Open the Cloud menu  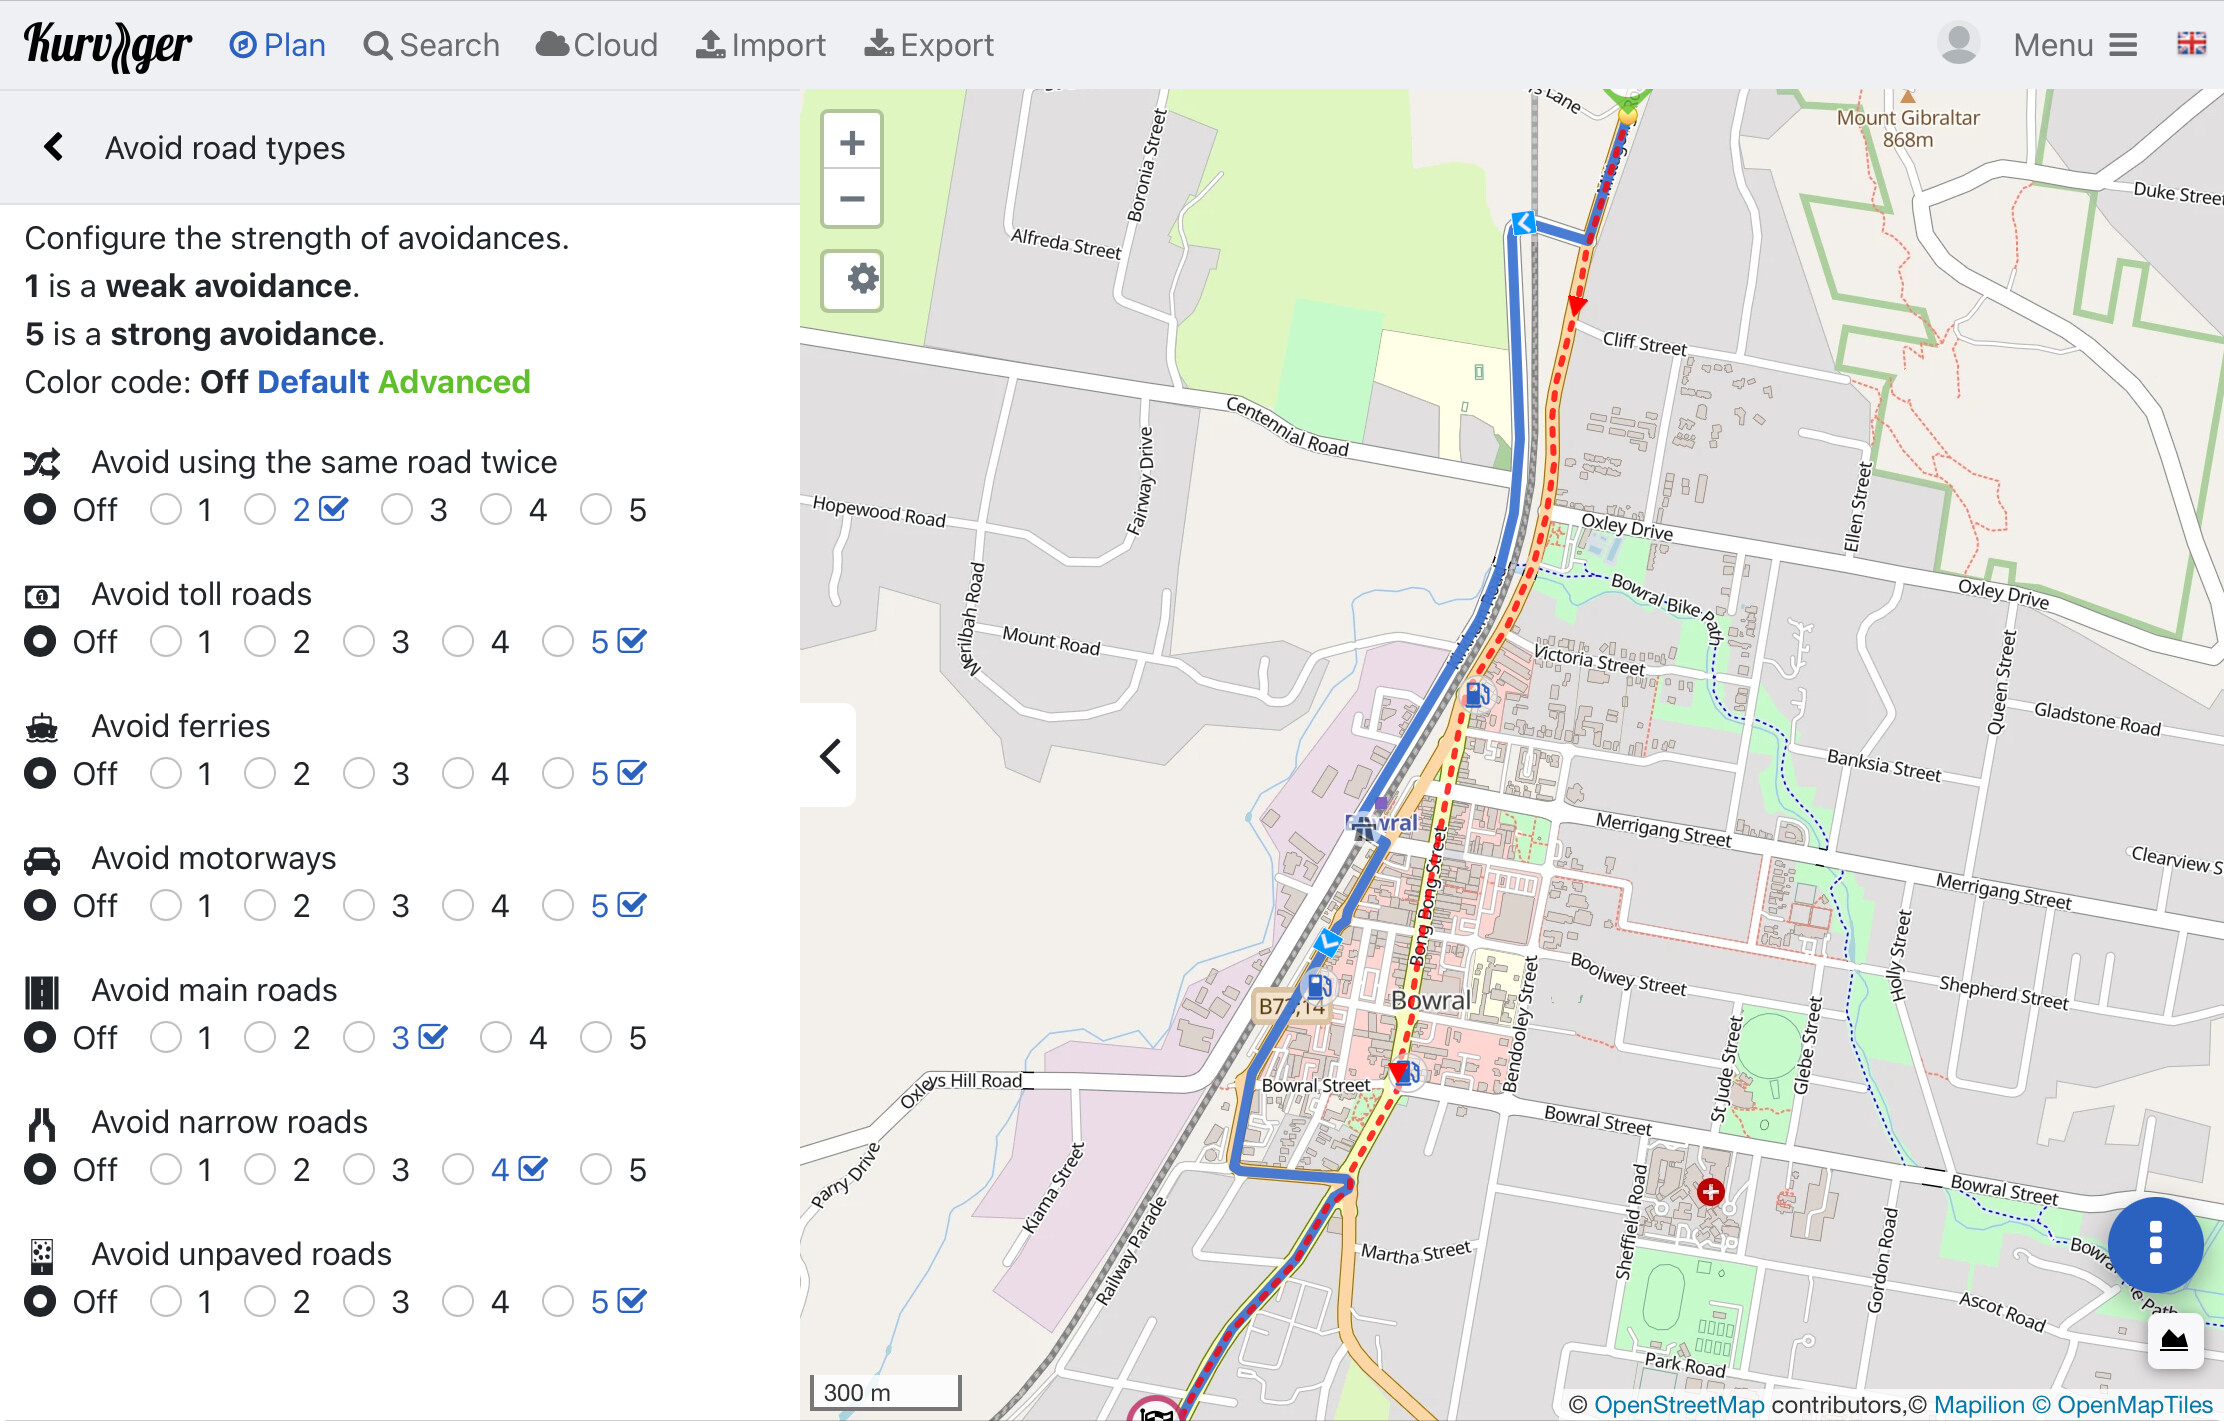coord(597,45)
